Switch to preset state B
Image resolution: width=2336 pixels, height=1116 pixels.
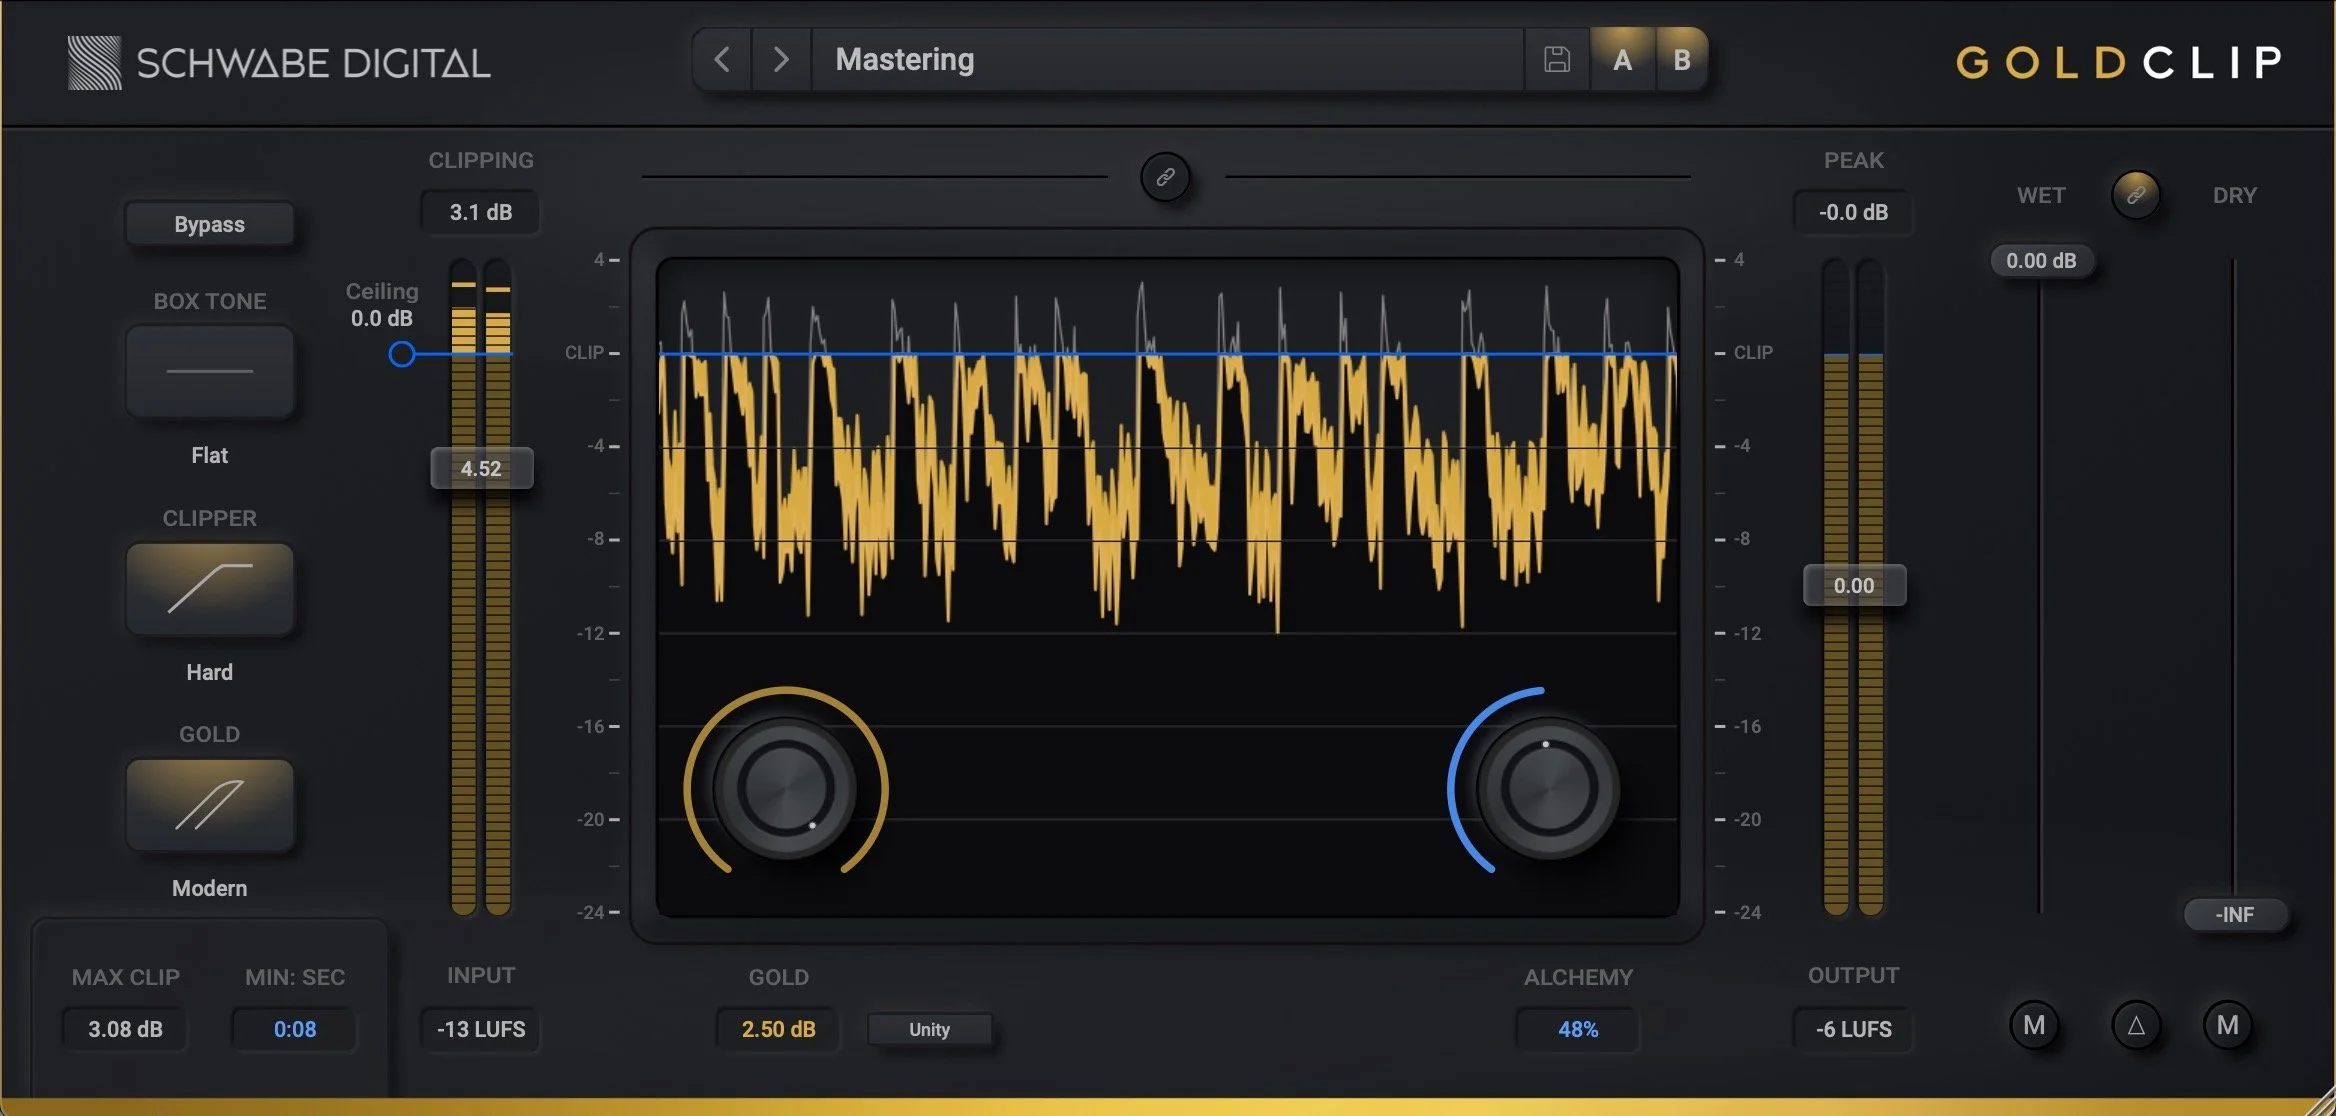tap(1682, 60)
